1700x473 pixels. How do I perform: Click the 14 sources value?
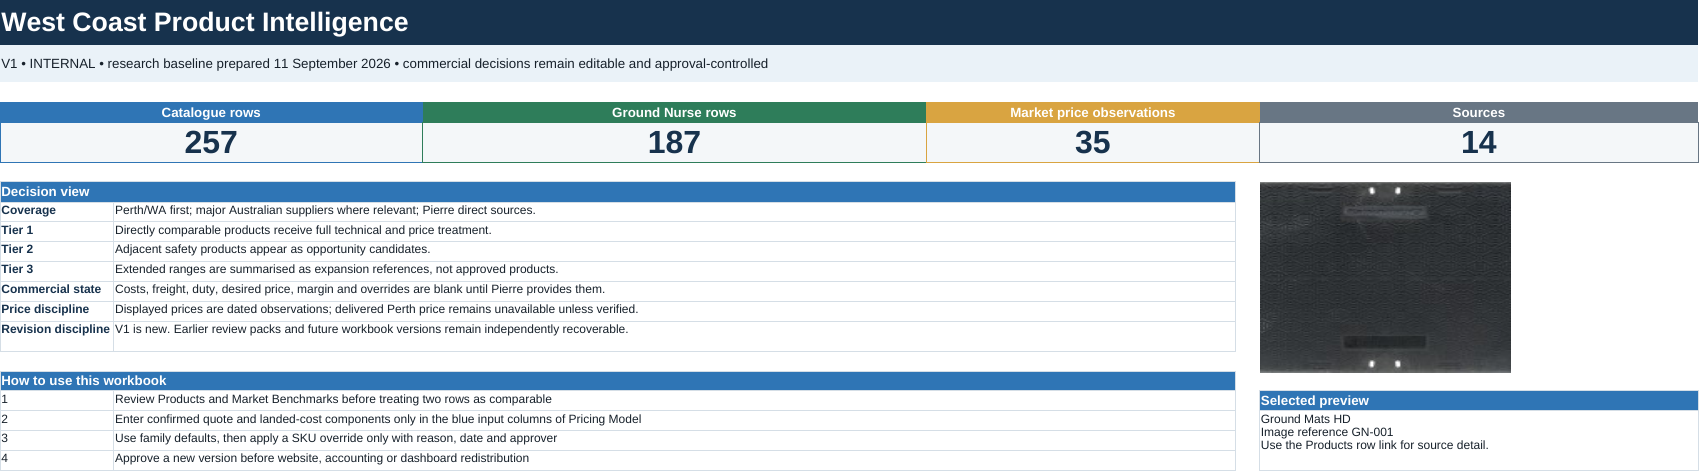[x=1478, y=142]
